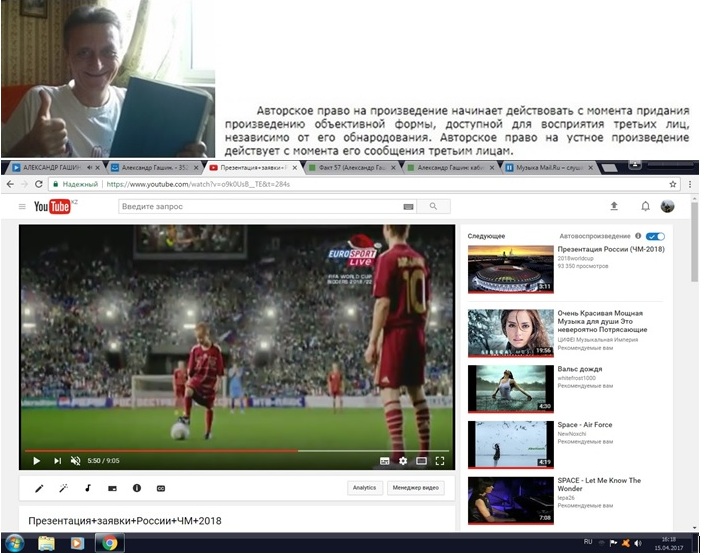
Task: Toggle the Автовоспроизведение switch
Action: click(x=655, y=236)
